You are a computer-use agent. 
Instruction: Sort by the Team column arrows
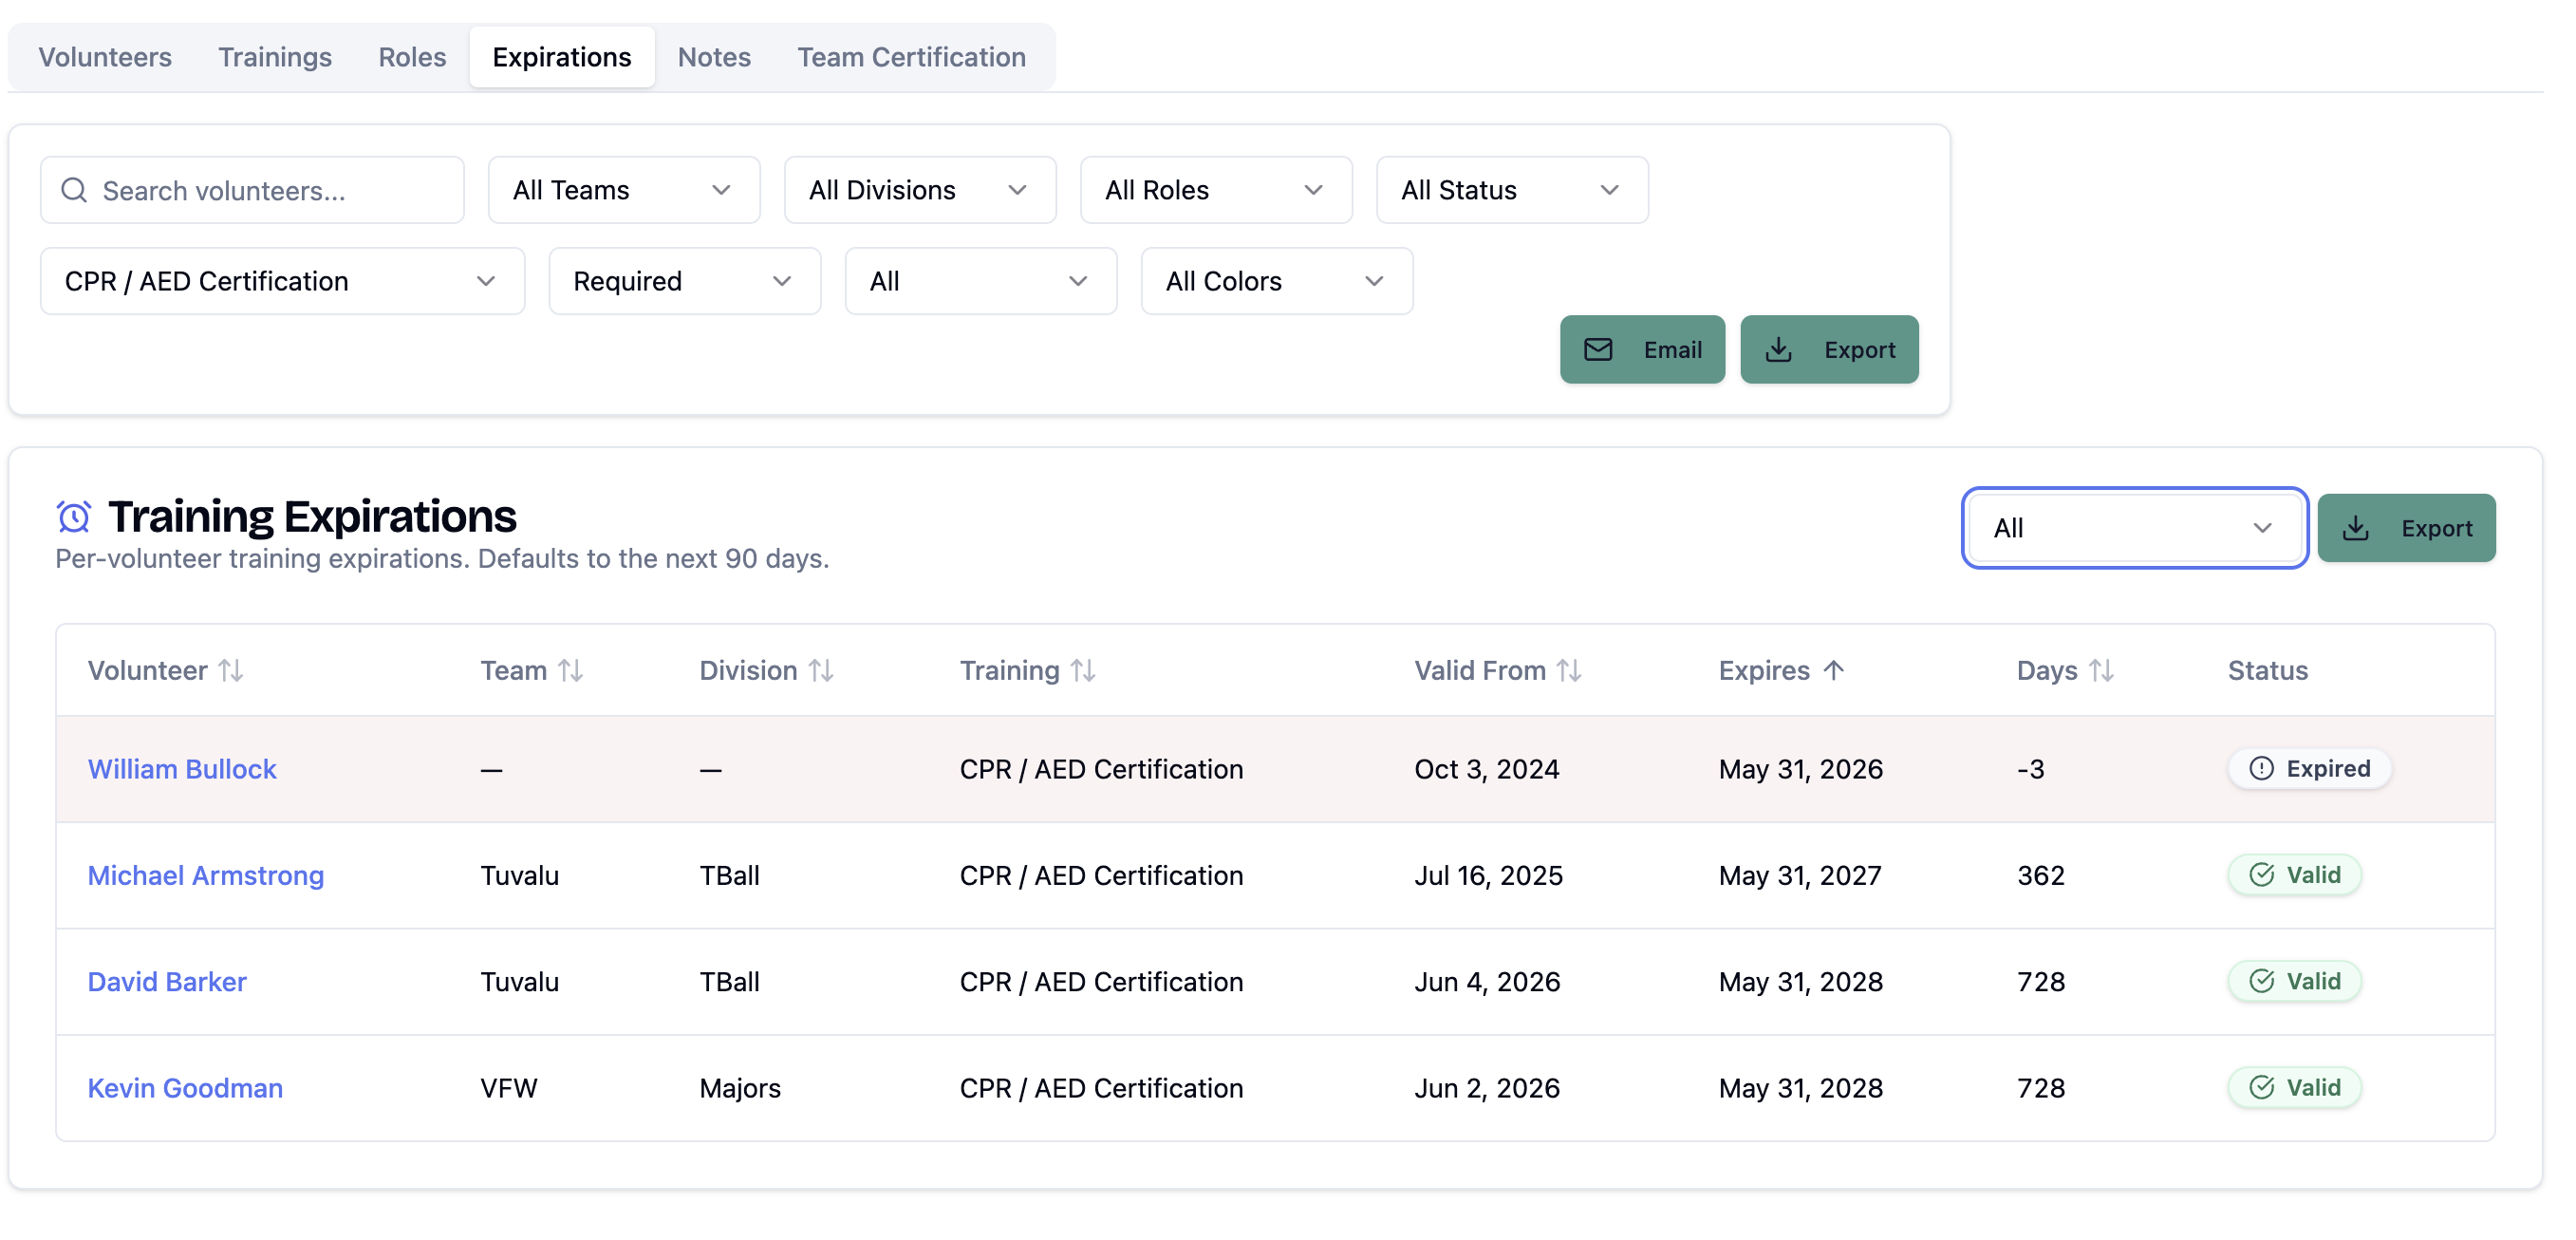coord(570,670)
